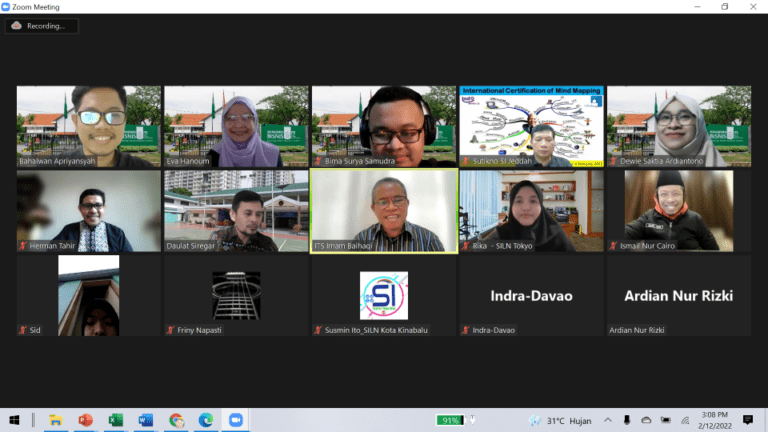Expand the hidden system tray icons chevron
This screenshot has height=432, width=768.
tap(609, 420)
